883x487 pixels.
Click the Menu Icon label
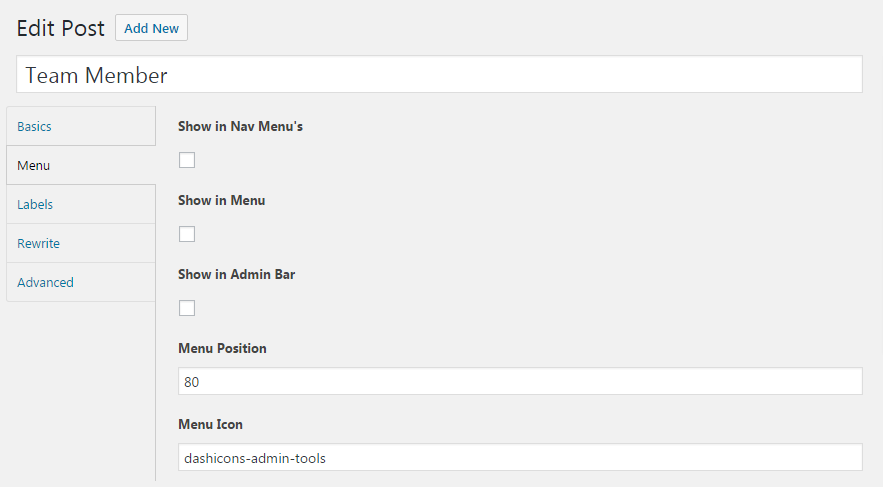tap(211, 424)
